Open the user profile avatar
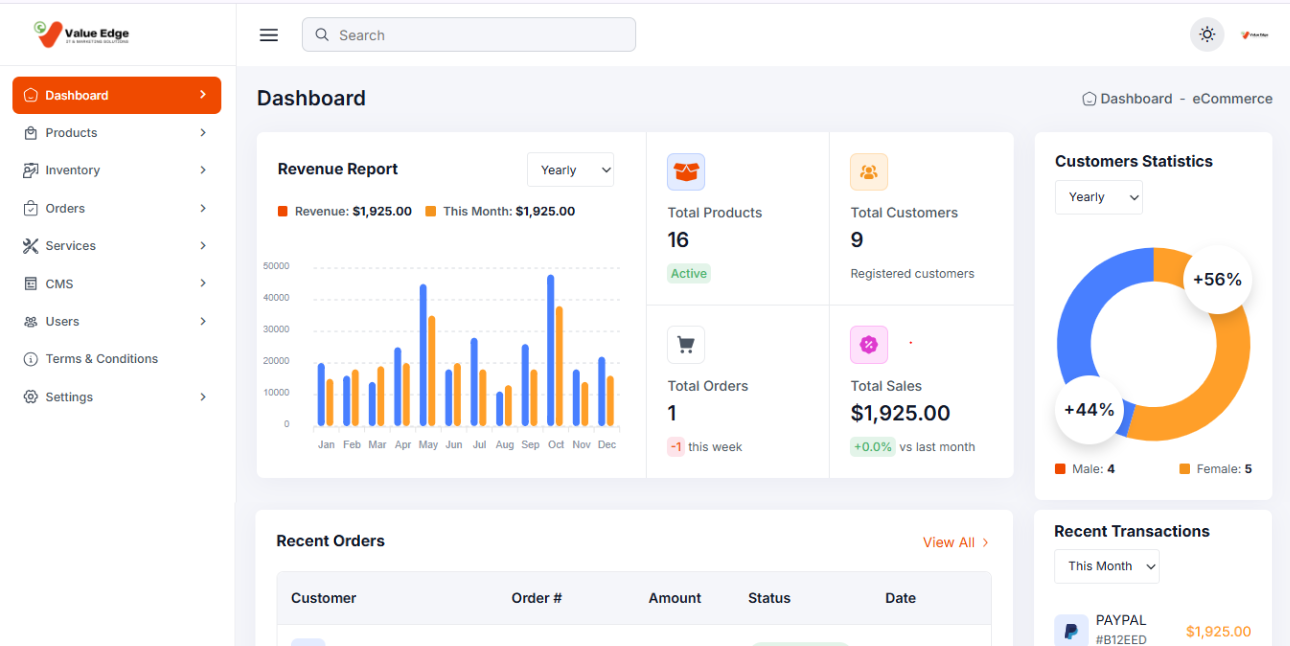 point(1254,35)
